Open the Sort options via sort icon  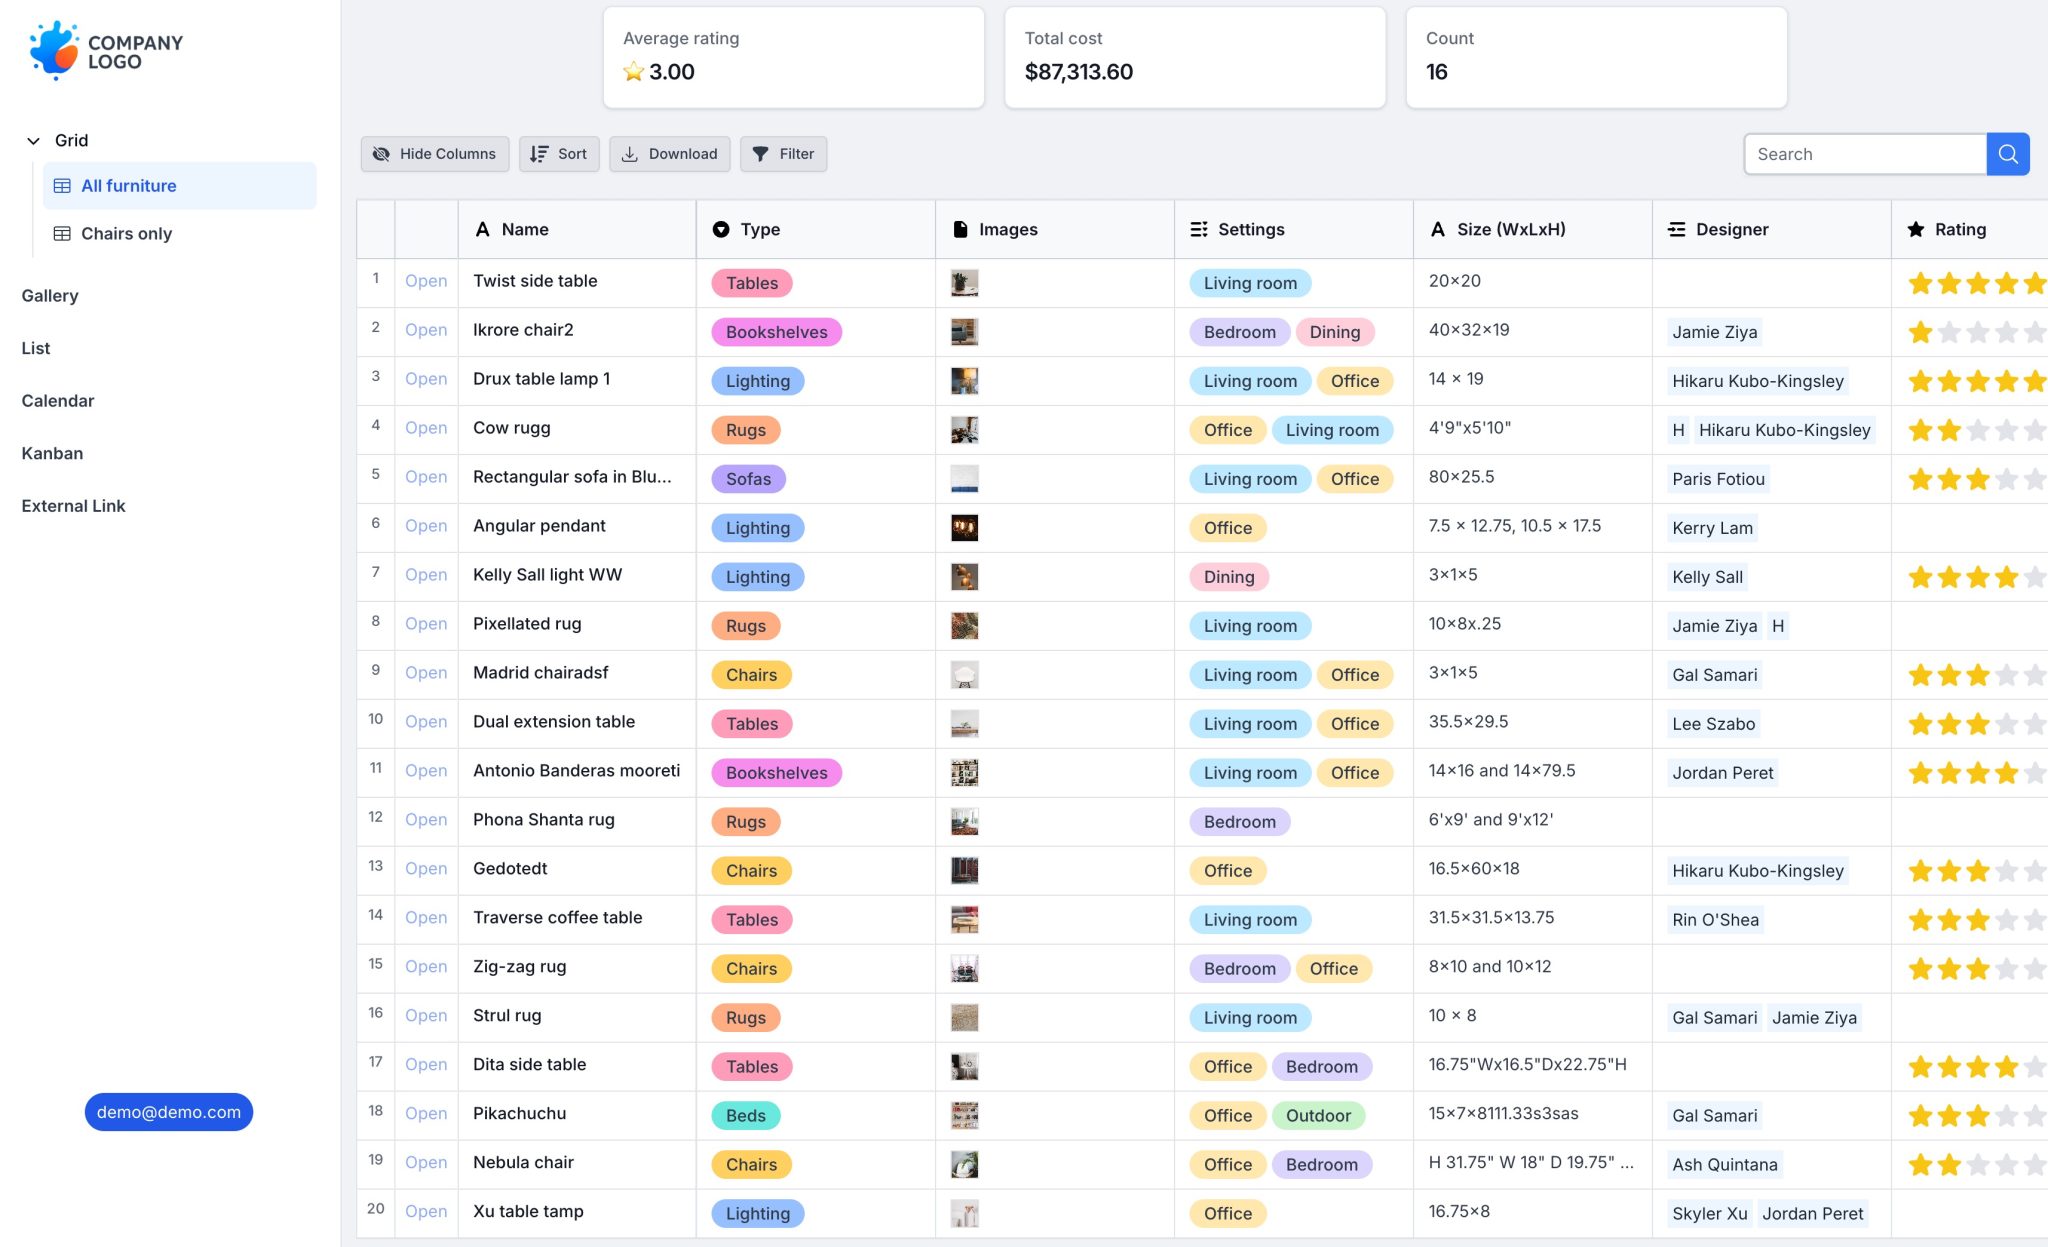pyautogui.click(x=539, y=154)
